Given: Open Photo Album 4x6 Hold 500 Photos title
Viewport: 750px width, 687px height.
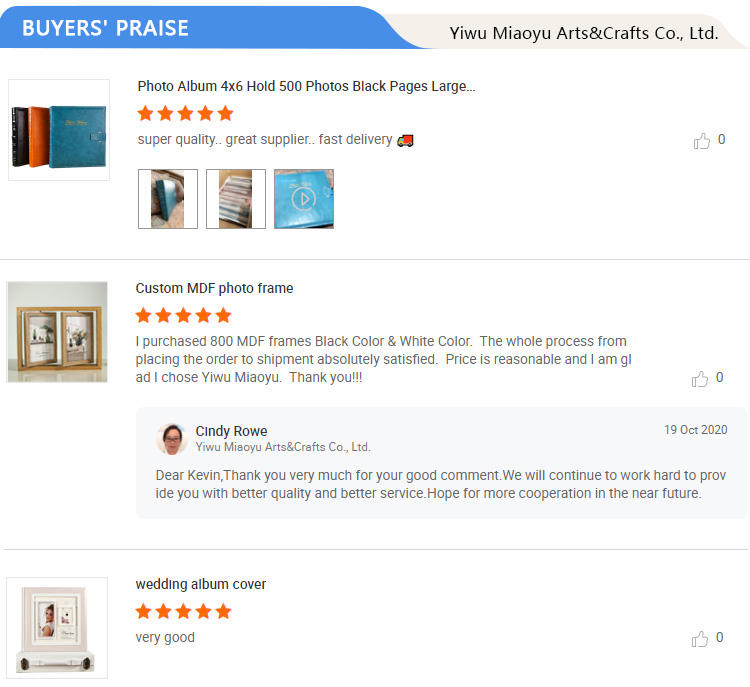Looking at the screenshot, I should coord(306,86).
